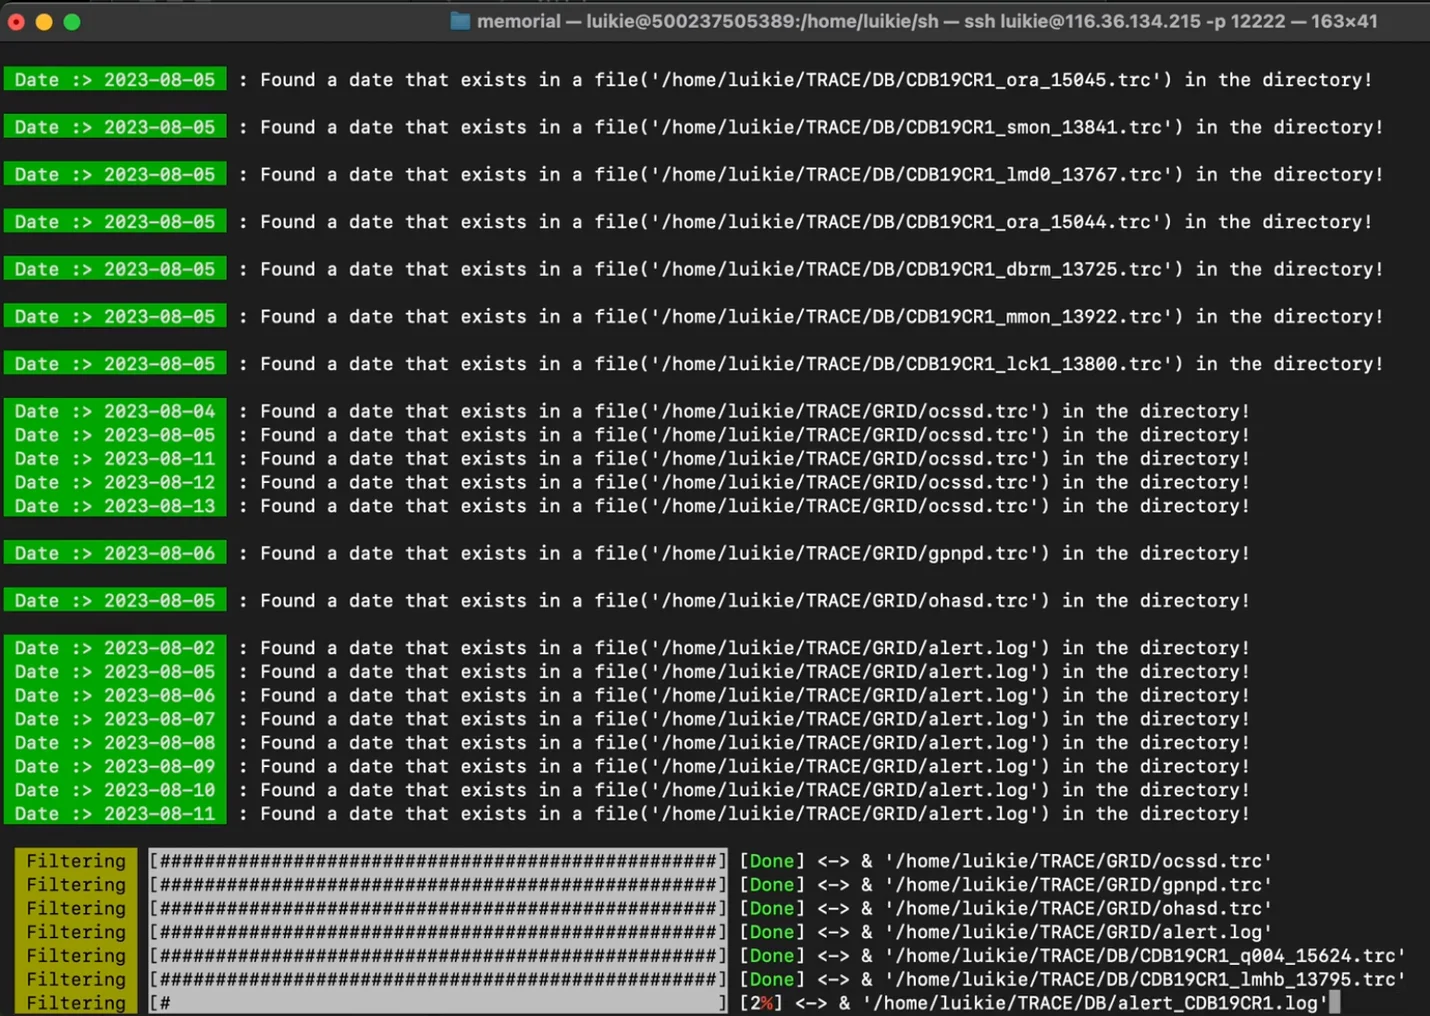Click the '[Done]' status for GRID/ocssd.trc

pos(772,861)
